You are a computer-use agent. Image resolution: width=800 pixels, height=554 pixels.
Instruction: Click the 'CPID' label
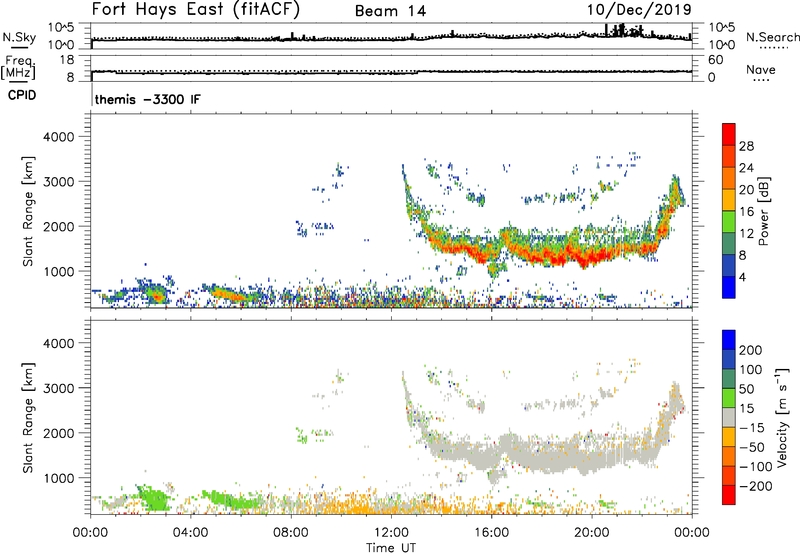pyautogui.click(x=22, y=95)
